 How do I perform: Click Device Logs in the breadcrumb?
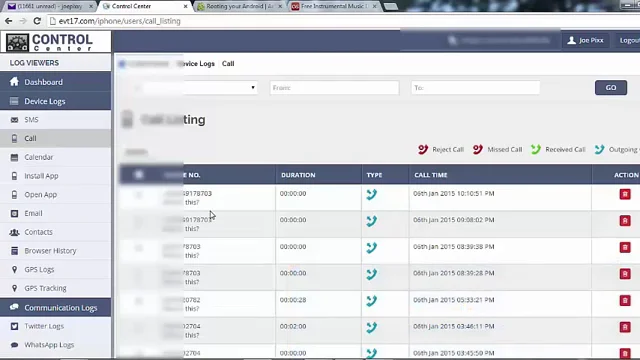coord(197,64)
